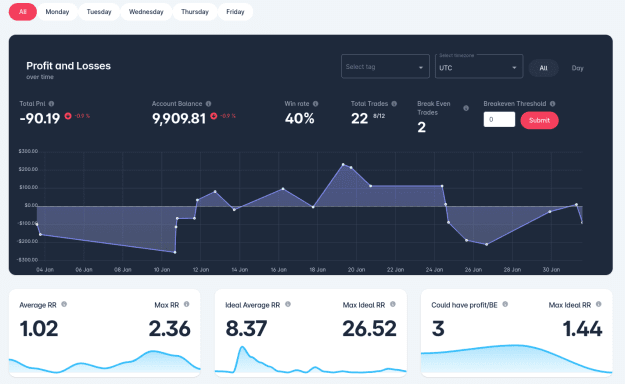This screenshot has width=625, height=384.
Task: Open the Select tag dropdown
Action: click(x=385, y=67)
